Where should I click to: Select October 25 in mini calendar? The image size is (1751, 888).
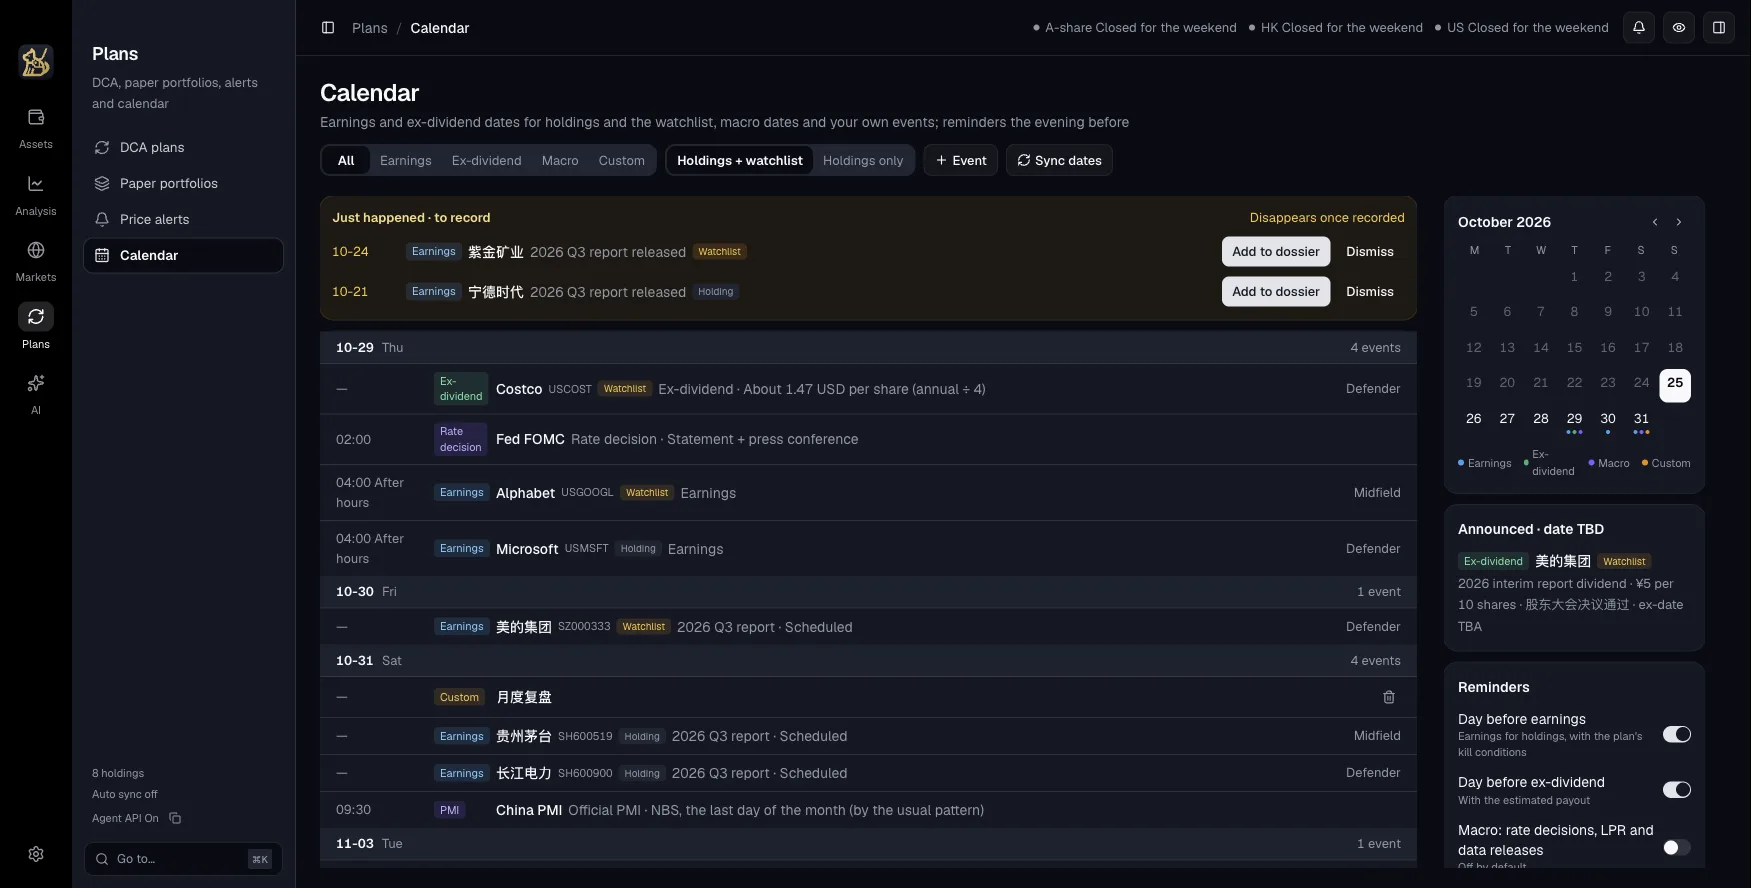(x=1675, y=384)
